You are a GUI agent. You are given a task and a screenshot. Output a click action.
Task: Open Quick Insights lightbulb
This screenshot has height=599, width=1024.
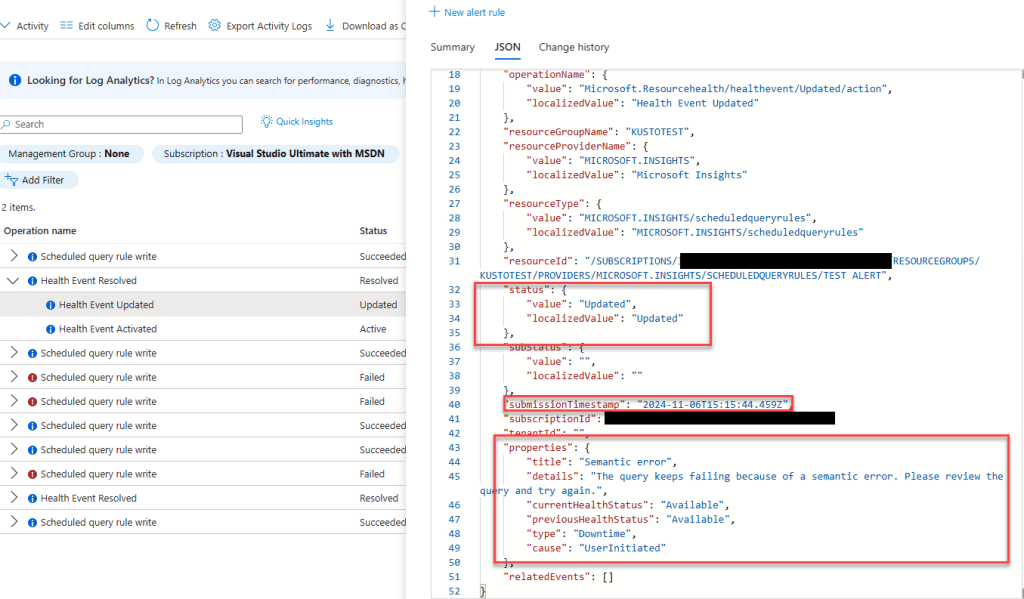(x=266, y=122)
